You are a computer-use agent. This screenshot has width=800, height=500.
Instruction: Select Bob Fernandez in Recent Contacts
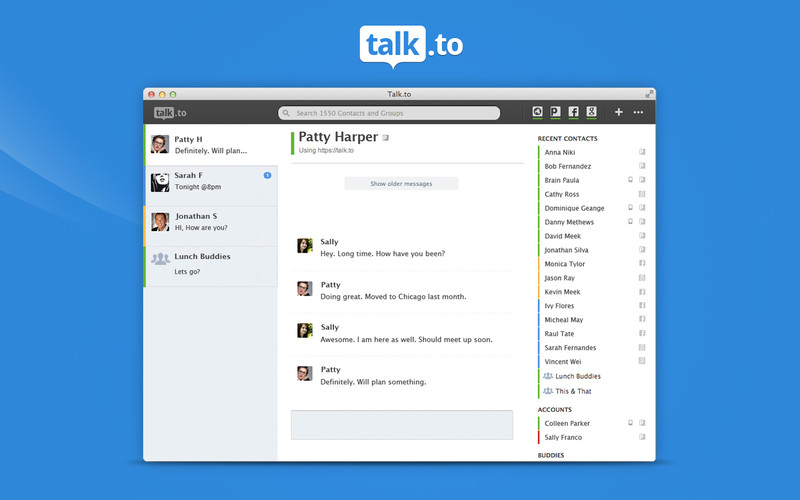[567, 166]
